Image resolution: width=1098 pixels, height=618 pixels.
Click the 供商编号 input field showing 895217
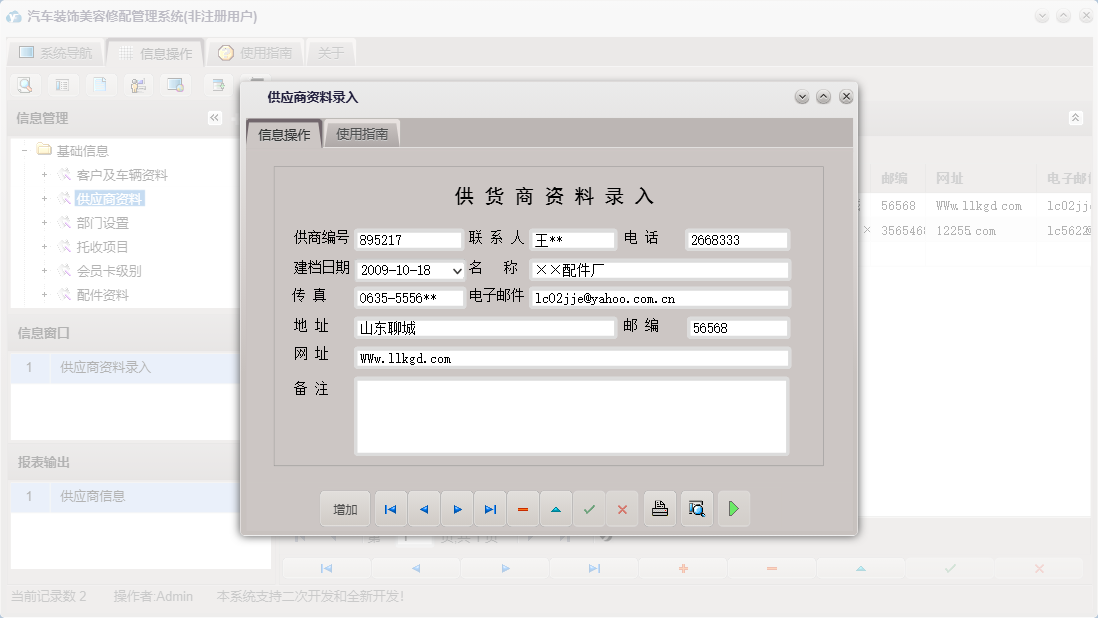pos(407,241)
